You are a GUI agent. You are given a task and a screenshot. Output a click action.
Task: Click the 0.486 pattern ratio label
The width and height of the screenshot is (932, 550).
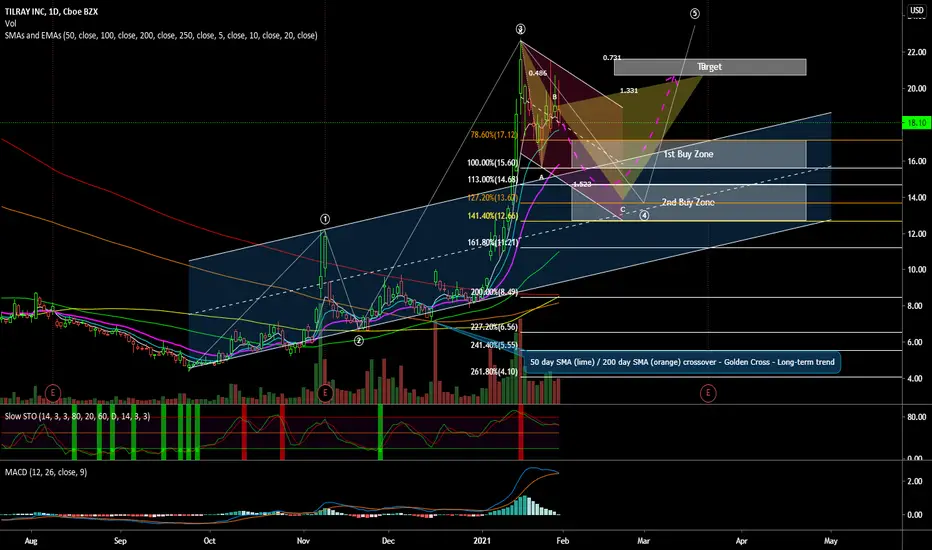pos(537,73)
